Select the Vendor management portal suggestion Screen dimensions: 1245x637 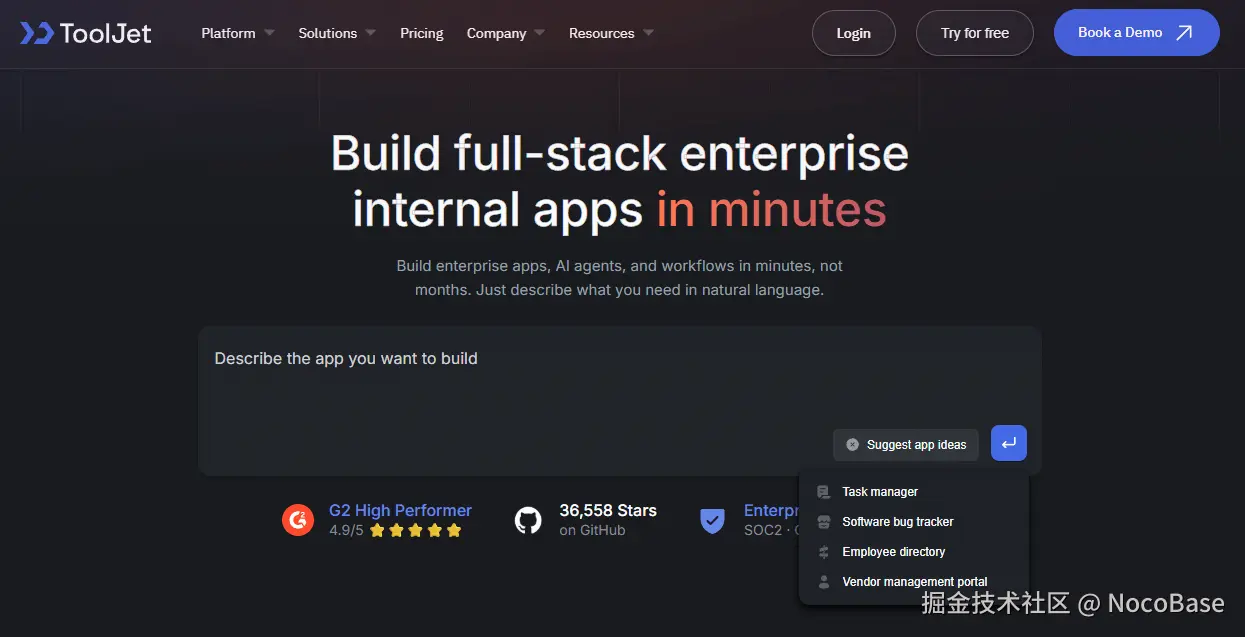[914, 582]
